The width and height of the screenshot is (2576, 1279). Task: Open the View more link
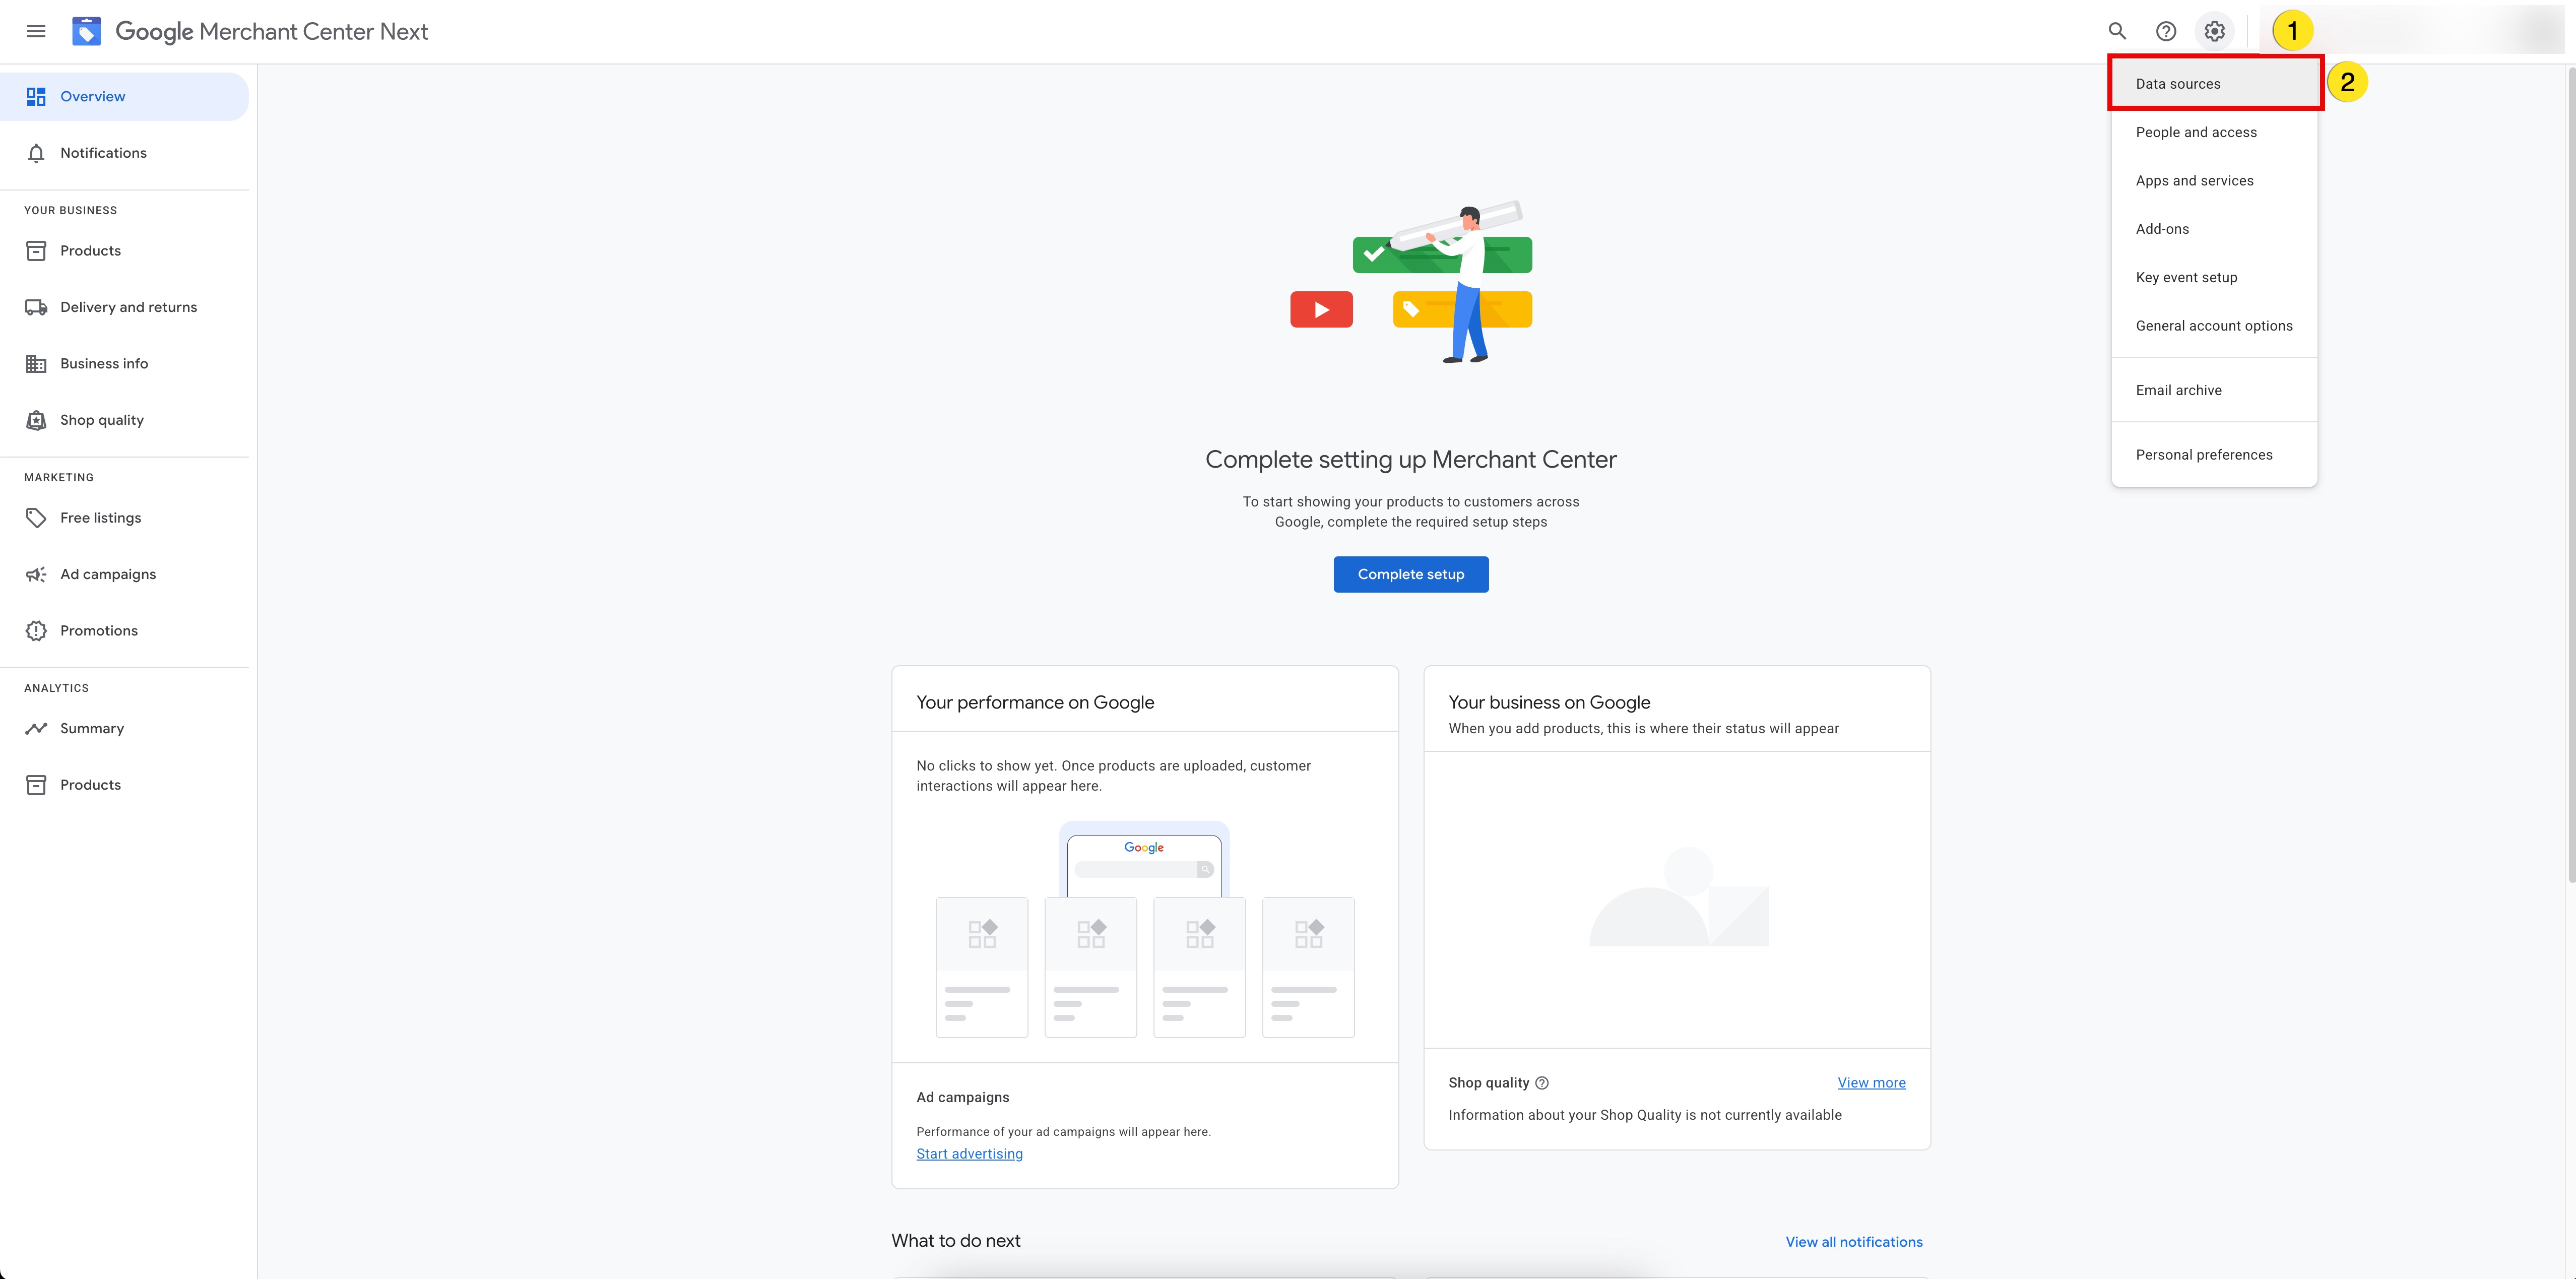[1871, 1083]
